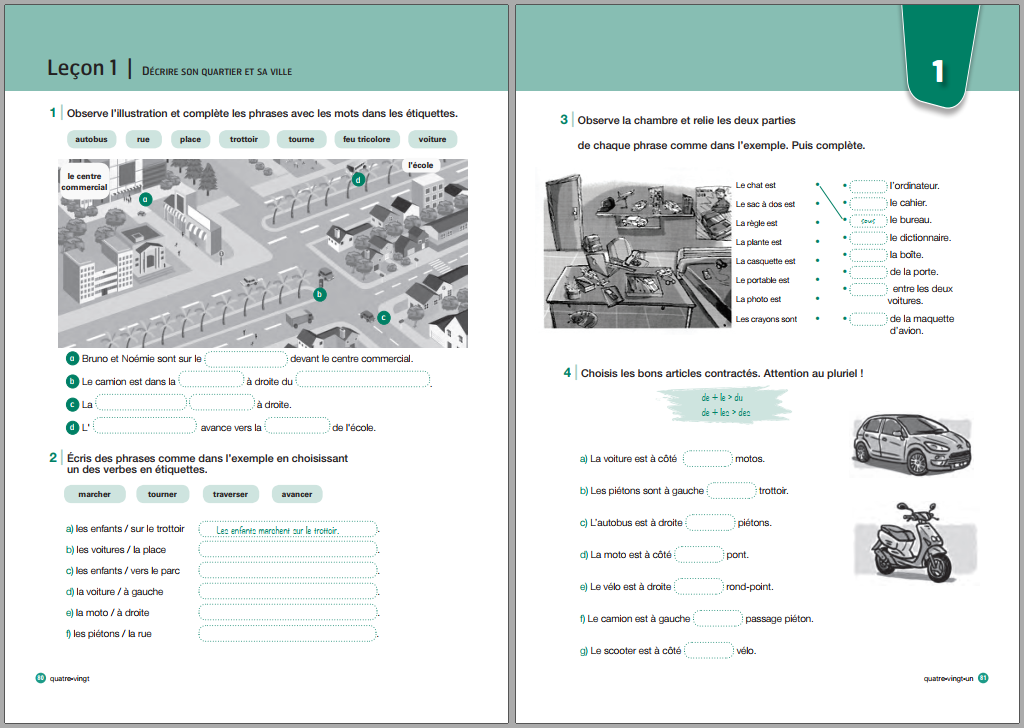Click marker 'b' on the city map
The width and height of the screenshot is (1024, 728).
click(319, 294)
